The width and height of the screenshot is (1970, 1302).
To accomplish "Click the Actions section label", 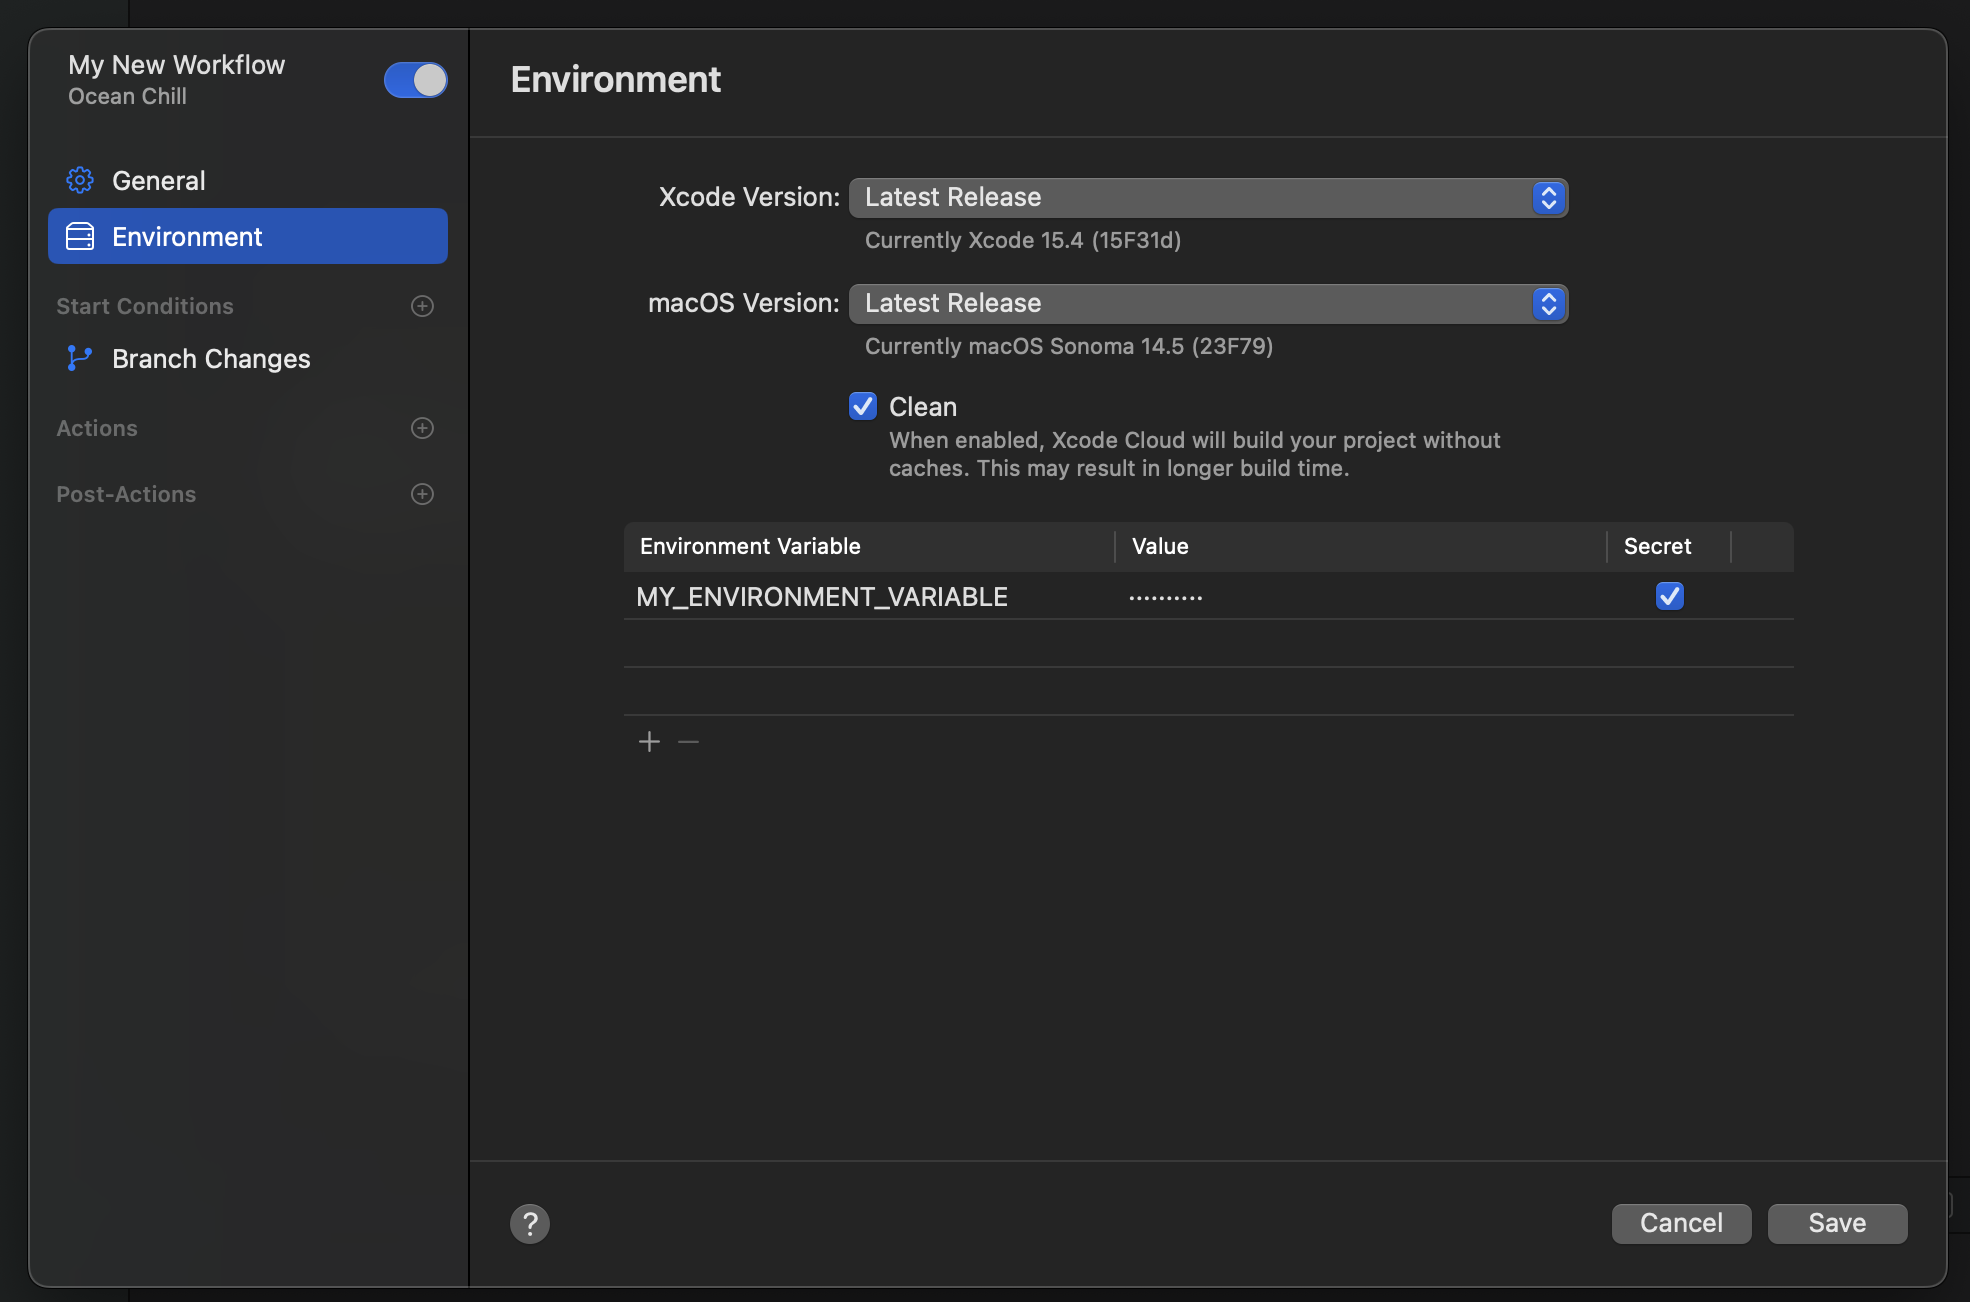I will [97, 428].
